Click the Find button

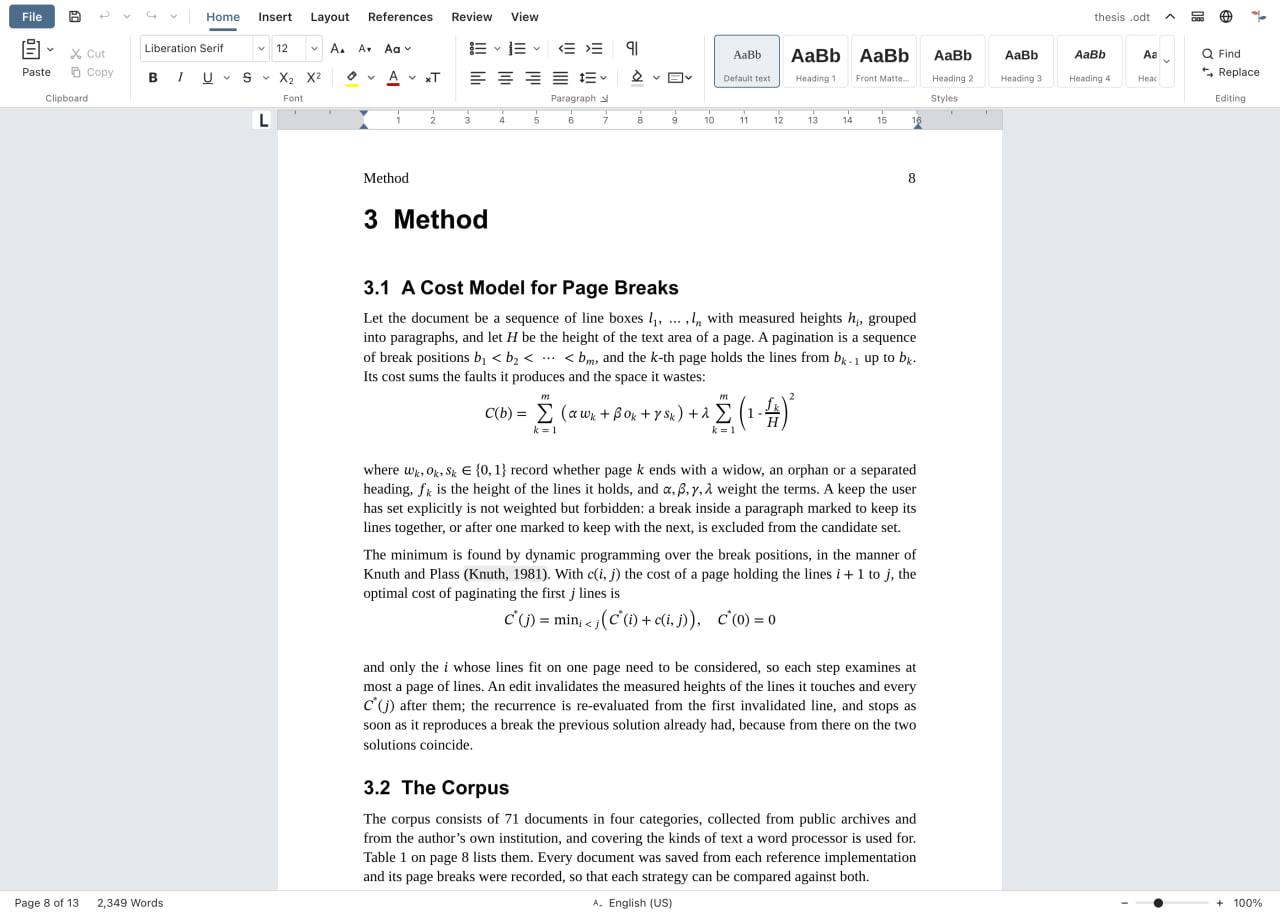click(x=1221, y=54)
